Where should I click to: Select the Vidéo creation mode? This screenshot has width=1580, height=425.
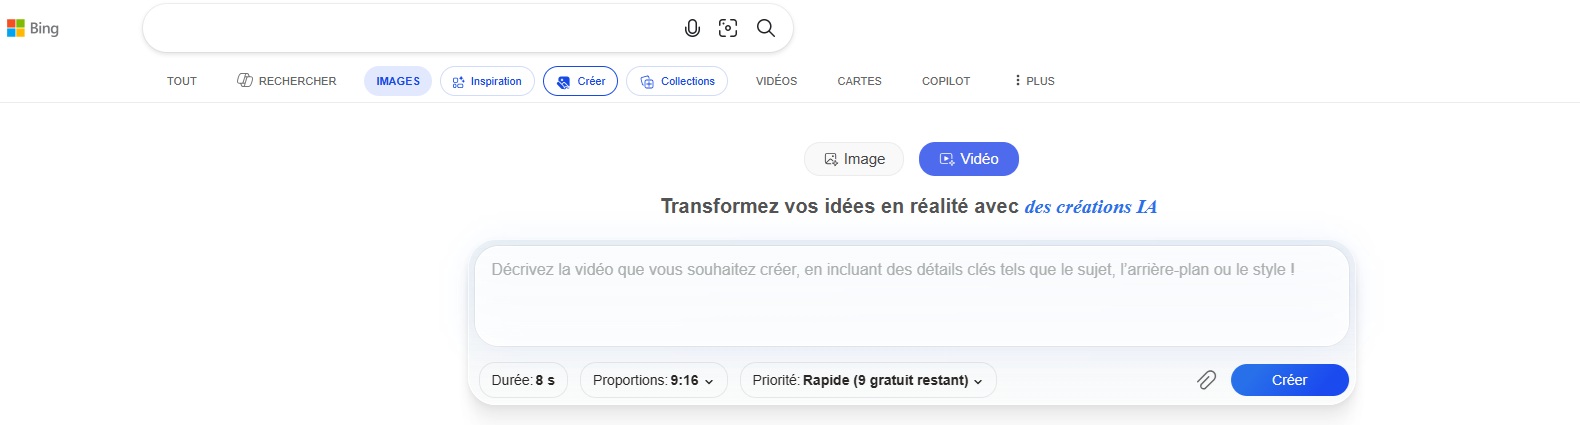[969, 159]
